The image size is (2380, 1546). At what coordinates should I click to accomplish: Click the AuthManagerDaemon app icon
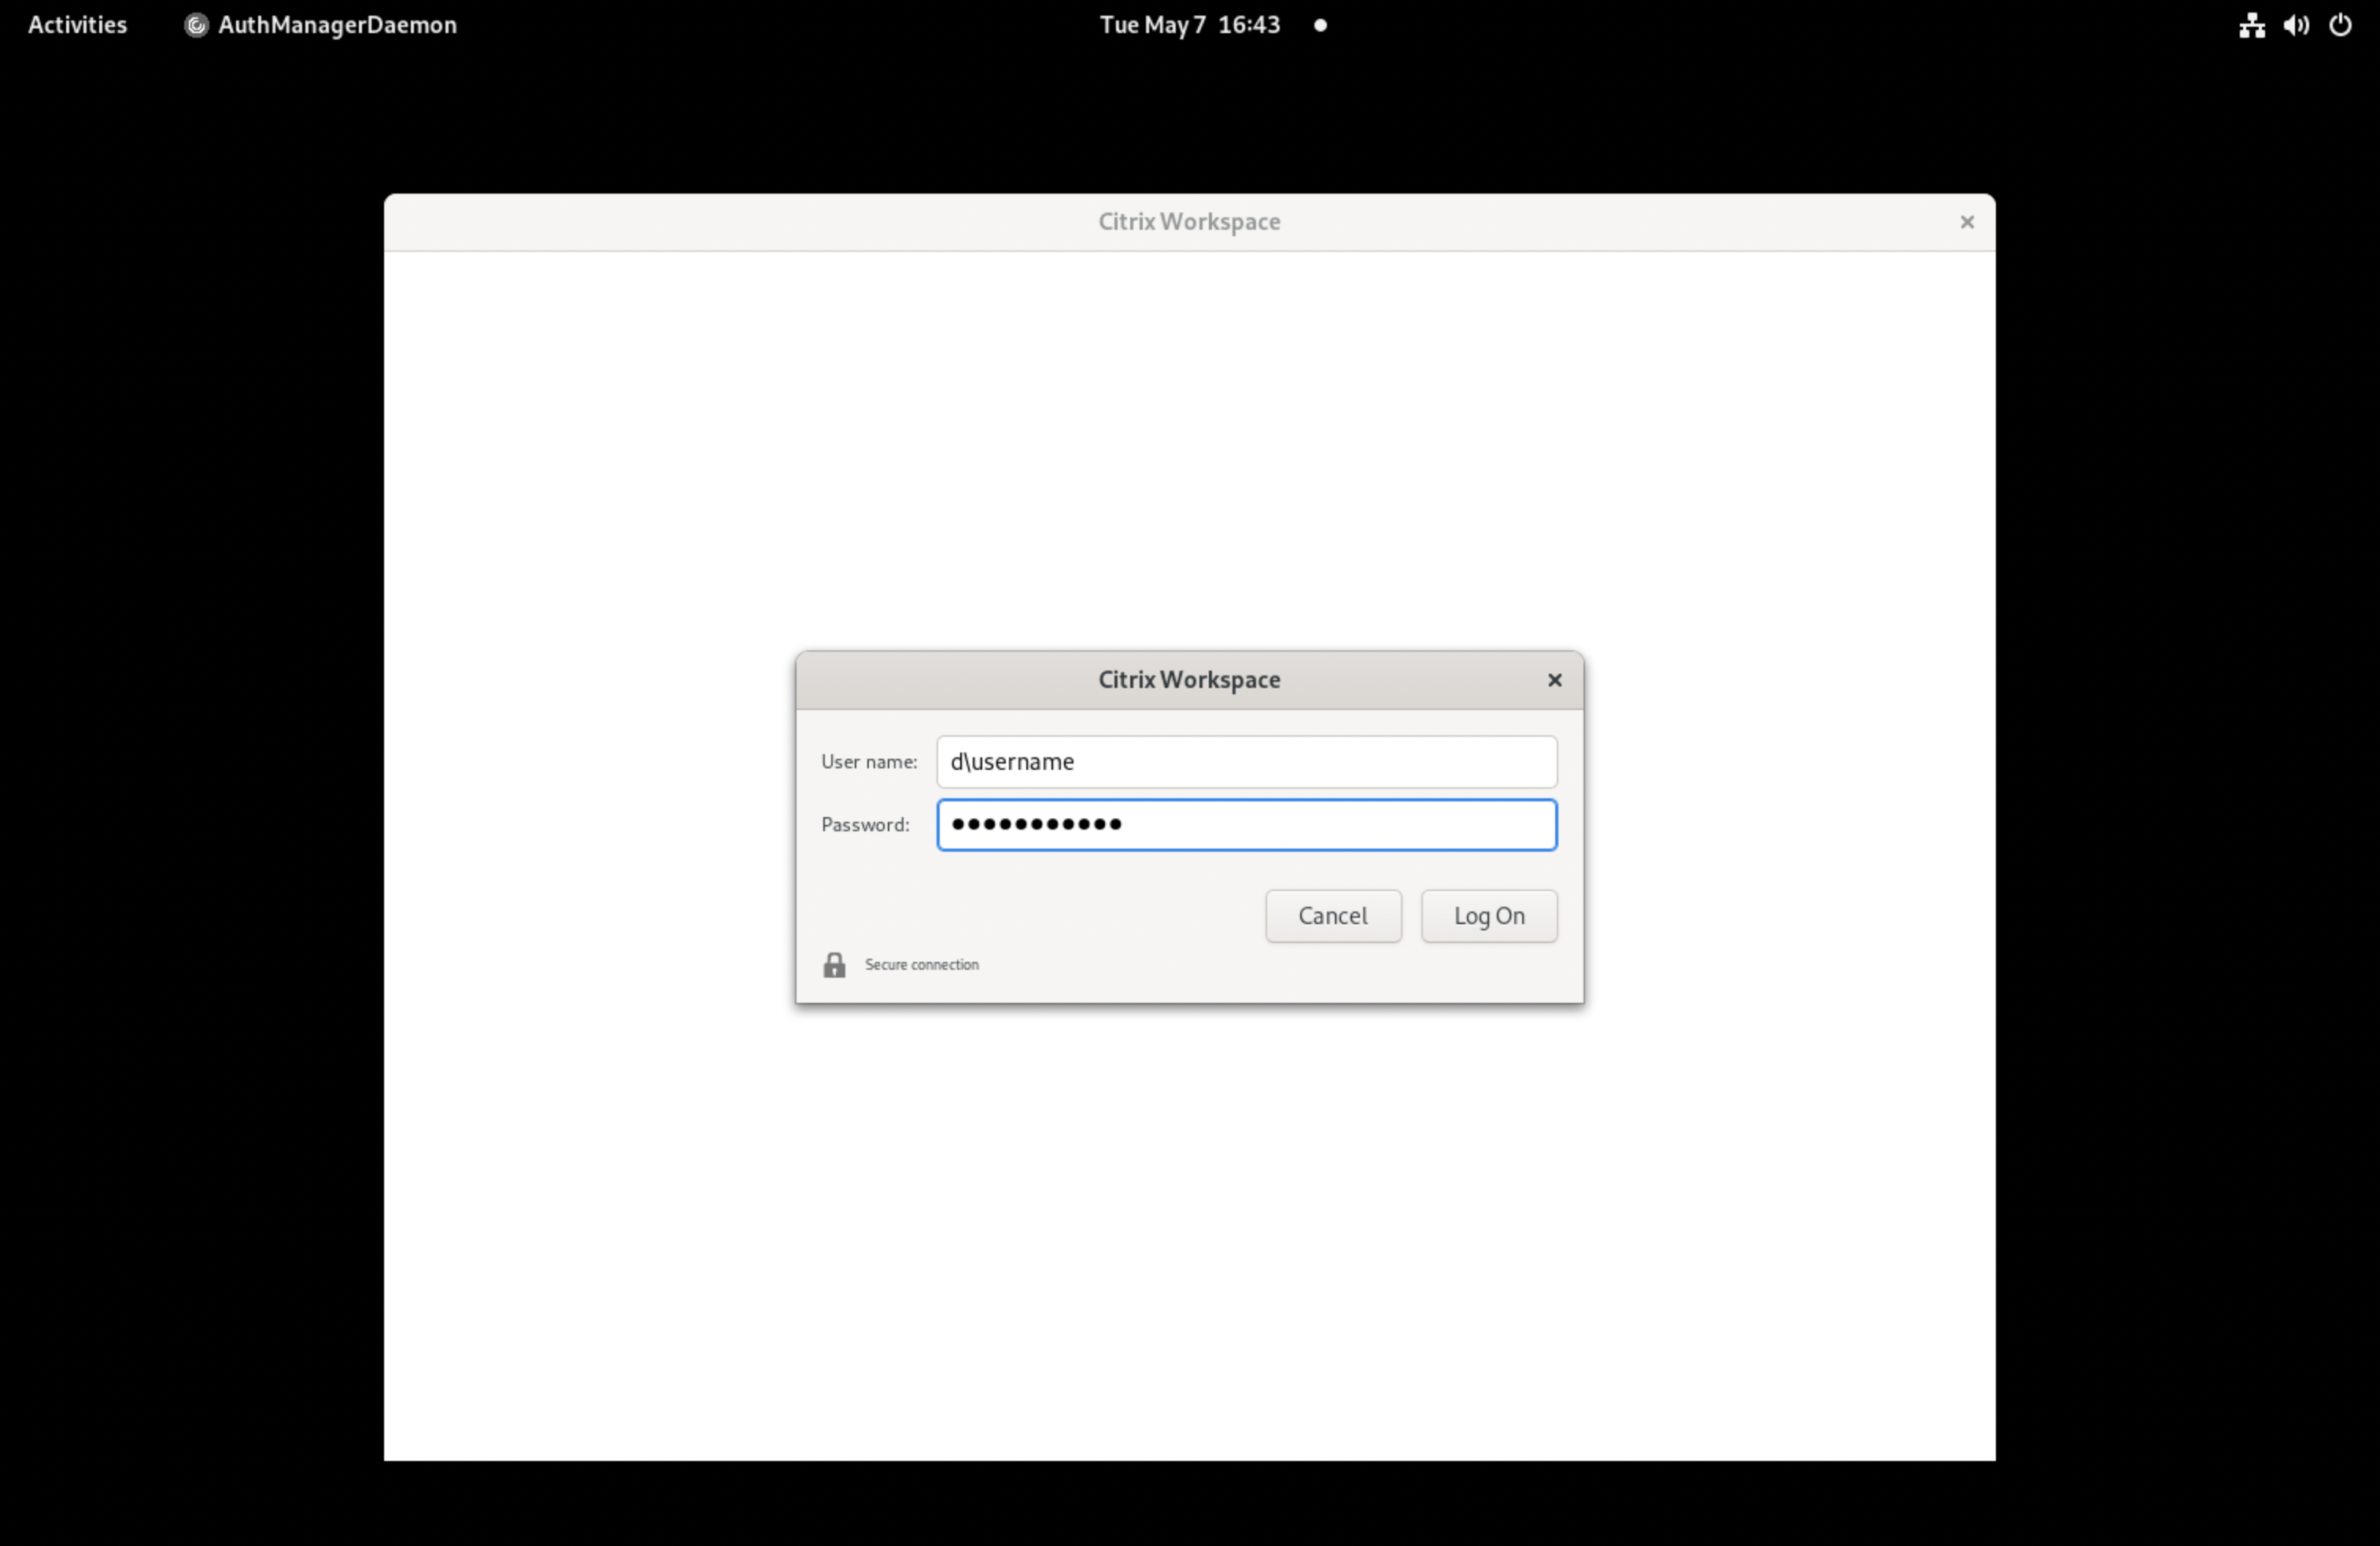[x=196, y=25]
